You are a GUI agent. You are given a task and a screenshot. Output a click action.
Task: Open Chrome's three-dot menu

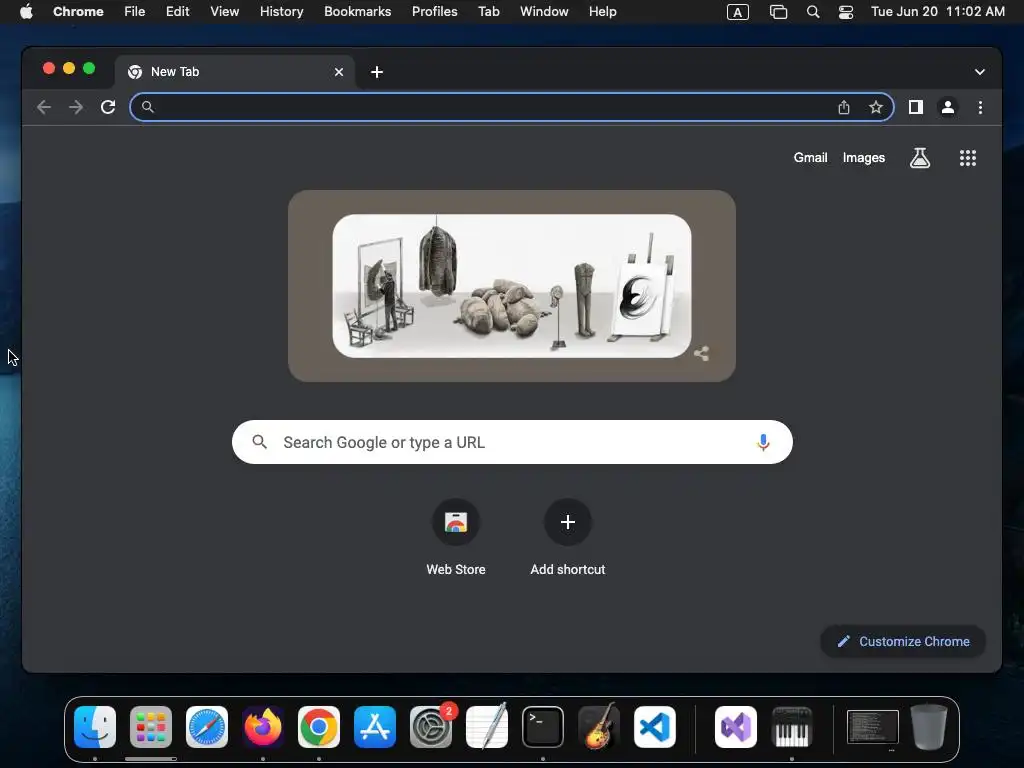coord(980,107)
